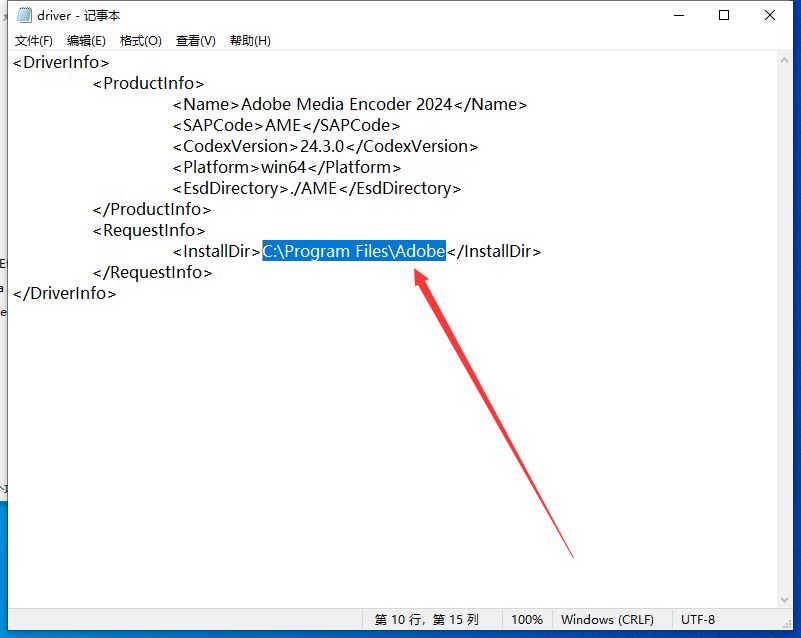Maximize the driver Notepad window
Image resolution: width=801 pixels, height=638 pixels.
(x=724, y=15)
